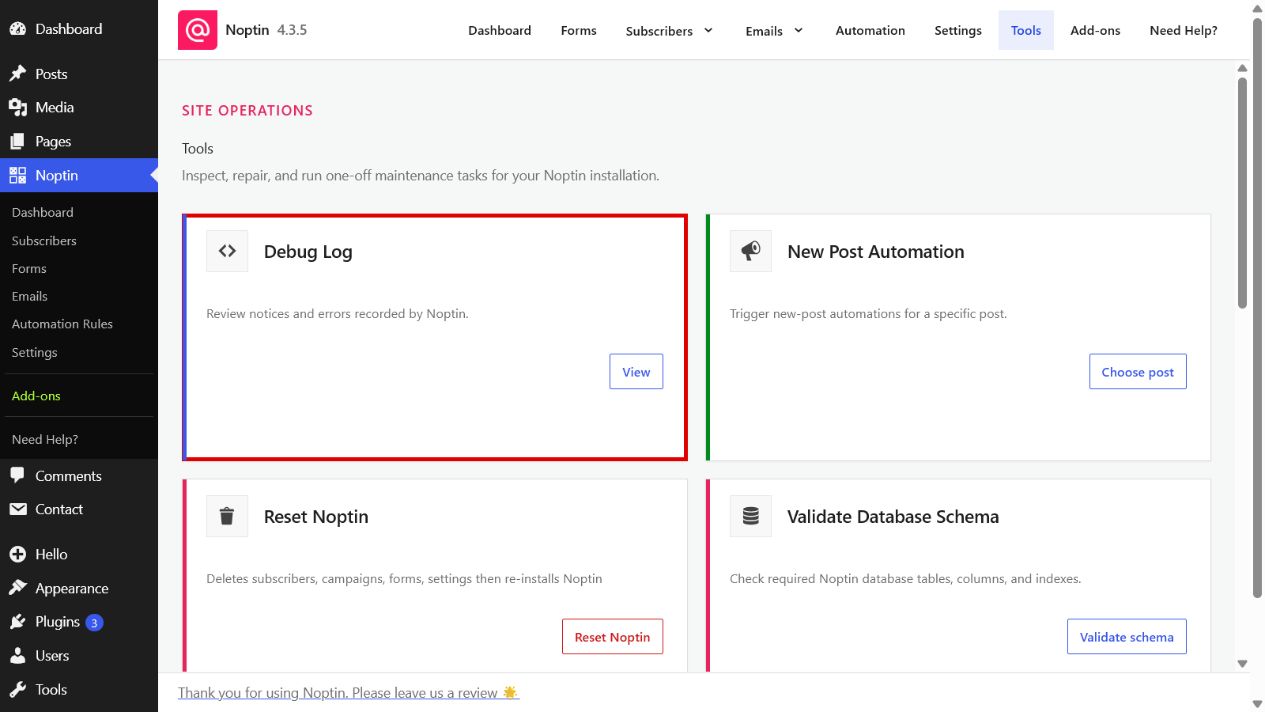1265x712 pixels.
Task: Expand the Subscribers dropdown chevron
Action: (x=708, y=30)
